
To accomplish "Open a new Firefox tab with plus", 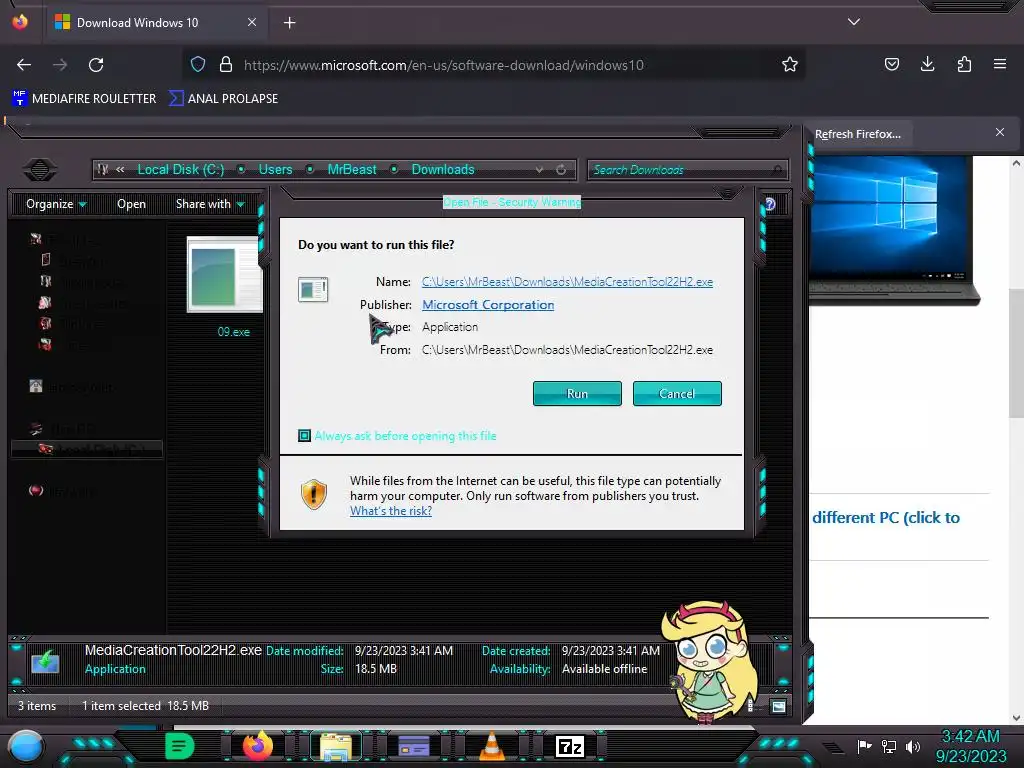I will coord(289,23).
